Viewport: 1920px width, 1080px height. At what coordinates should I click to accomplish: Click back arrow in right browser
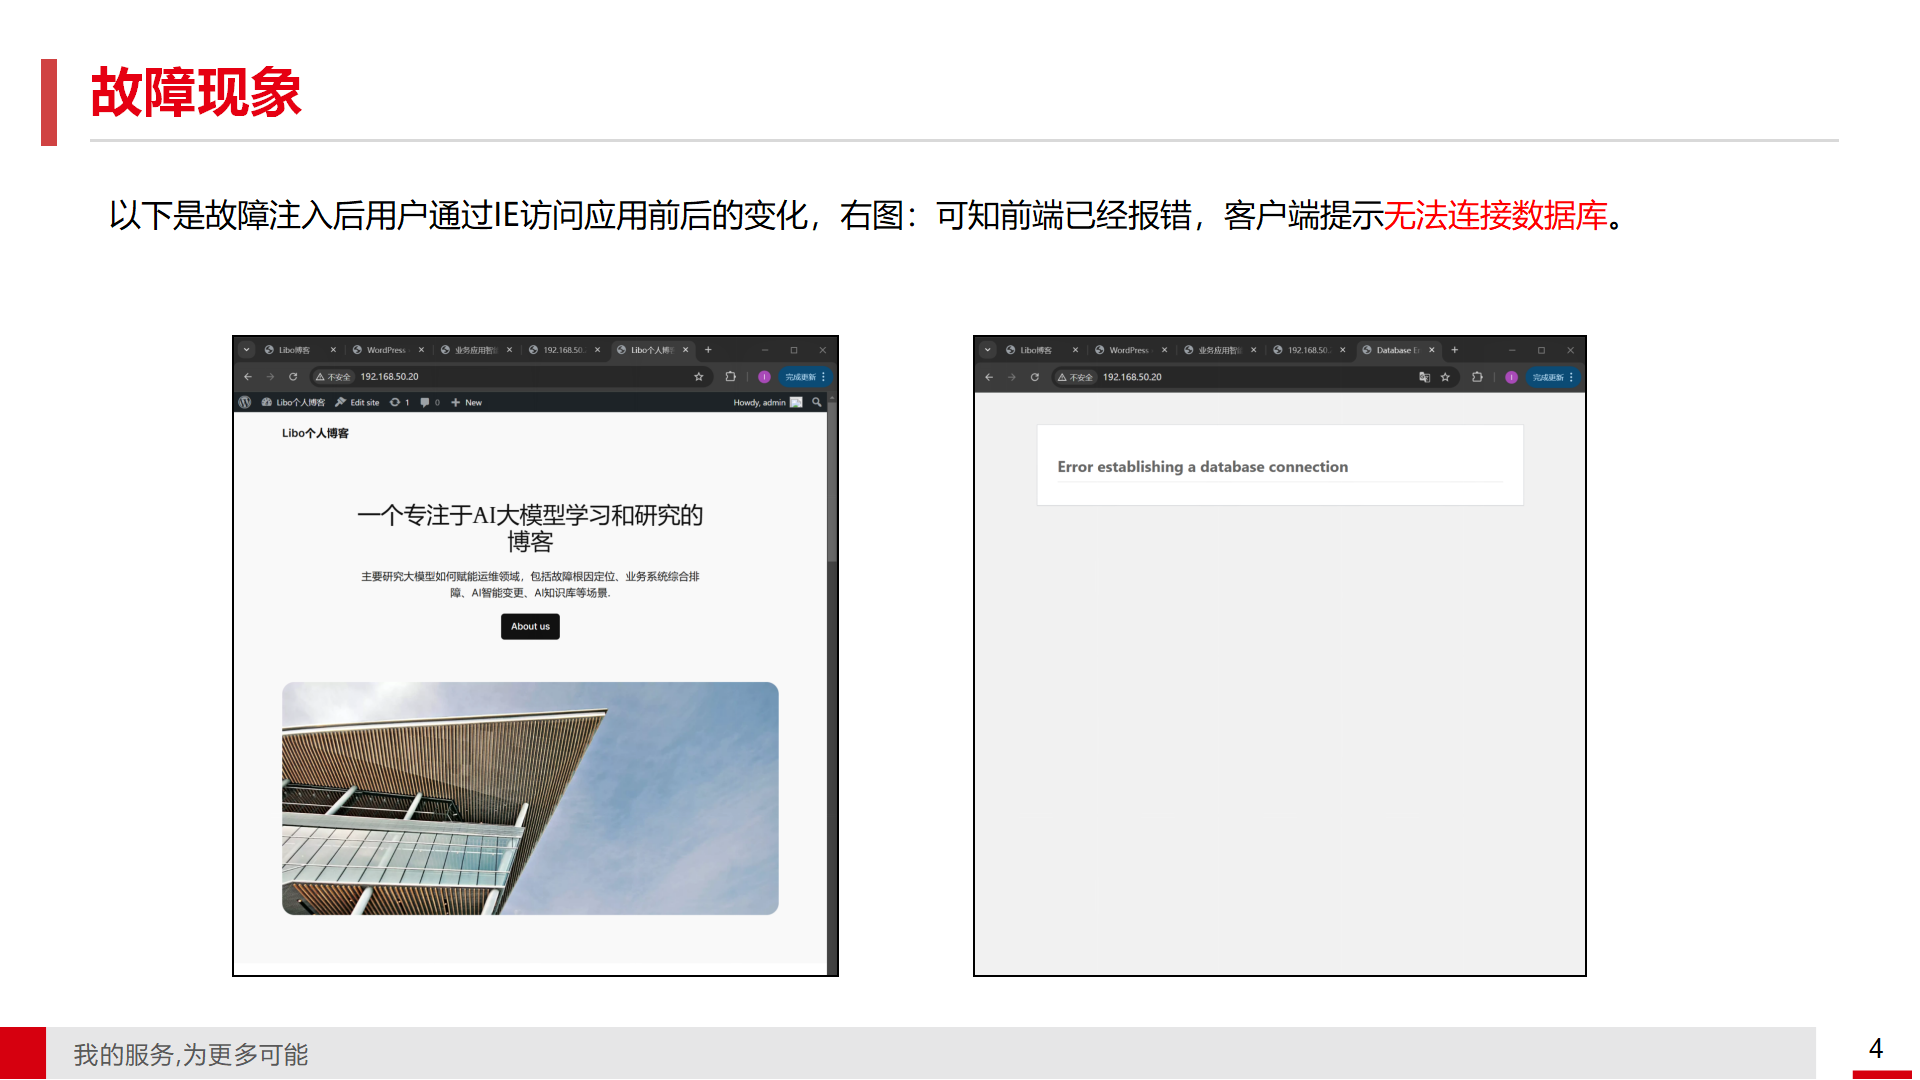(x=989, y=377)
